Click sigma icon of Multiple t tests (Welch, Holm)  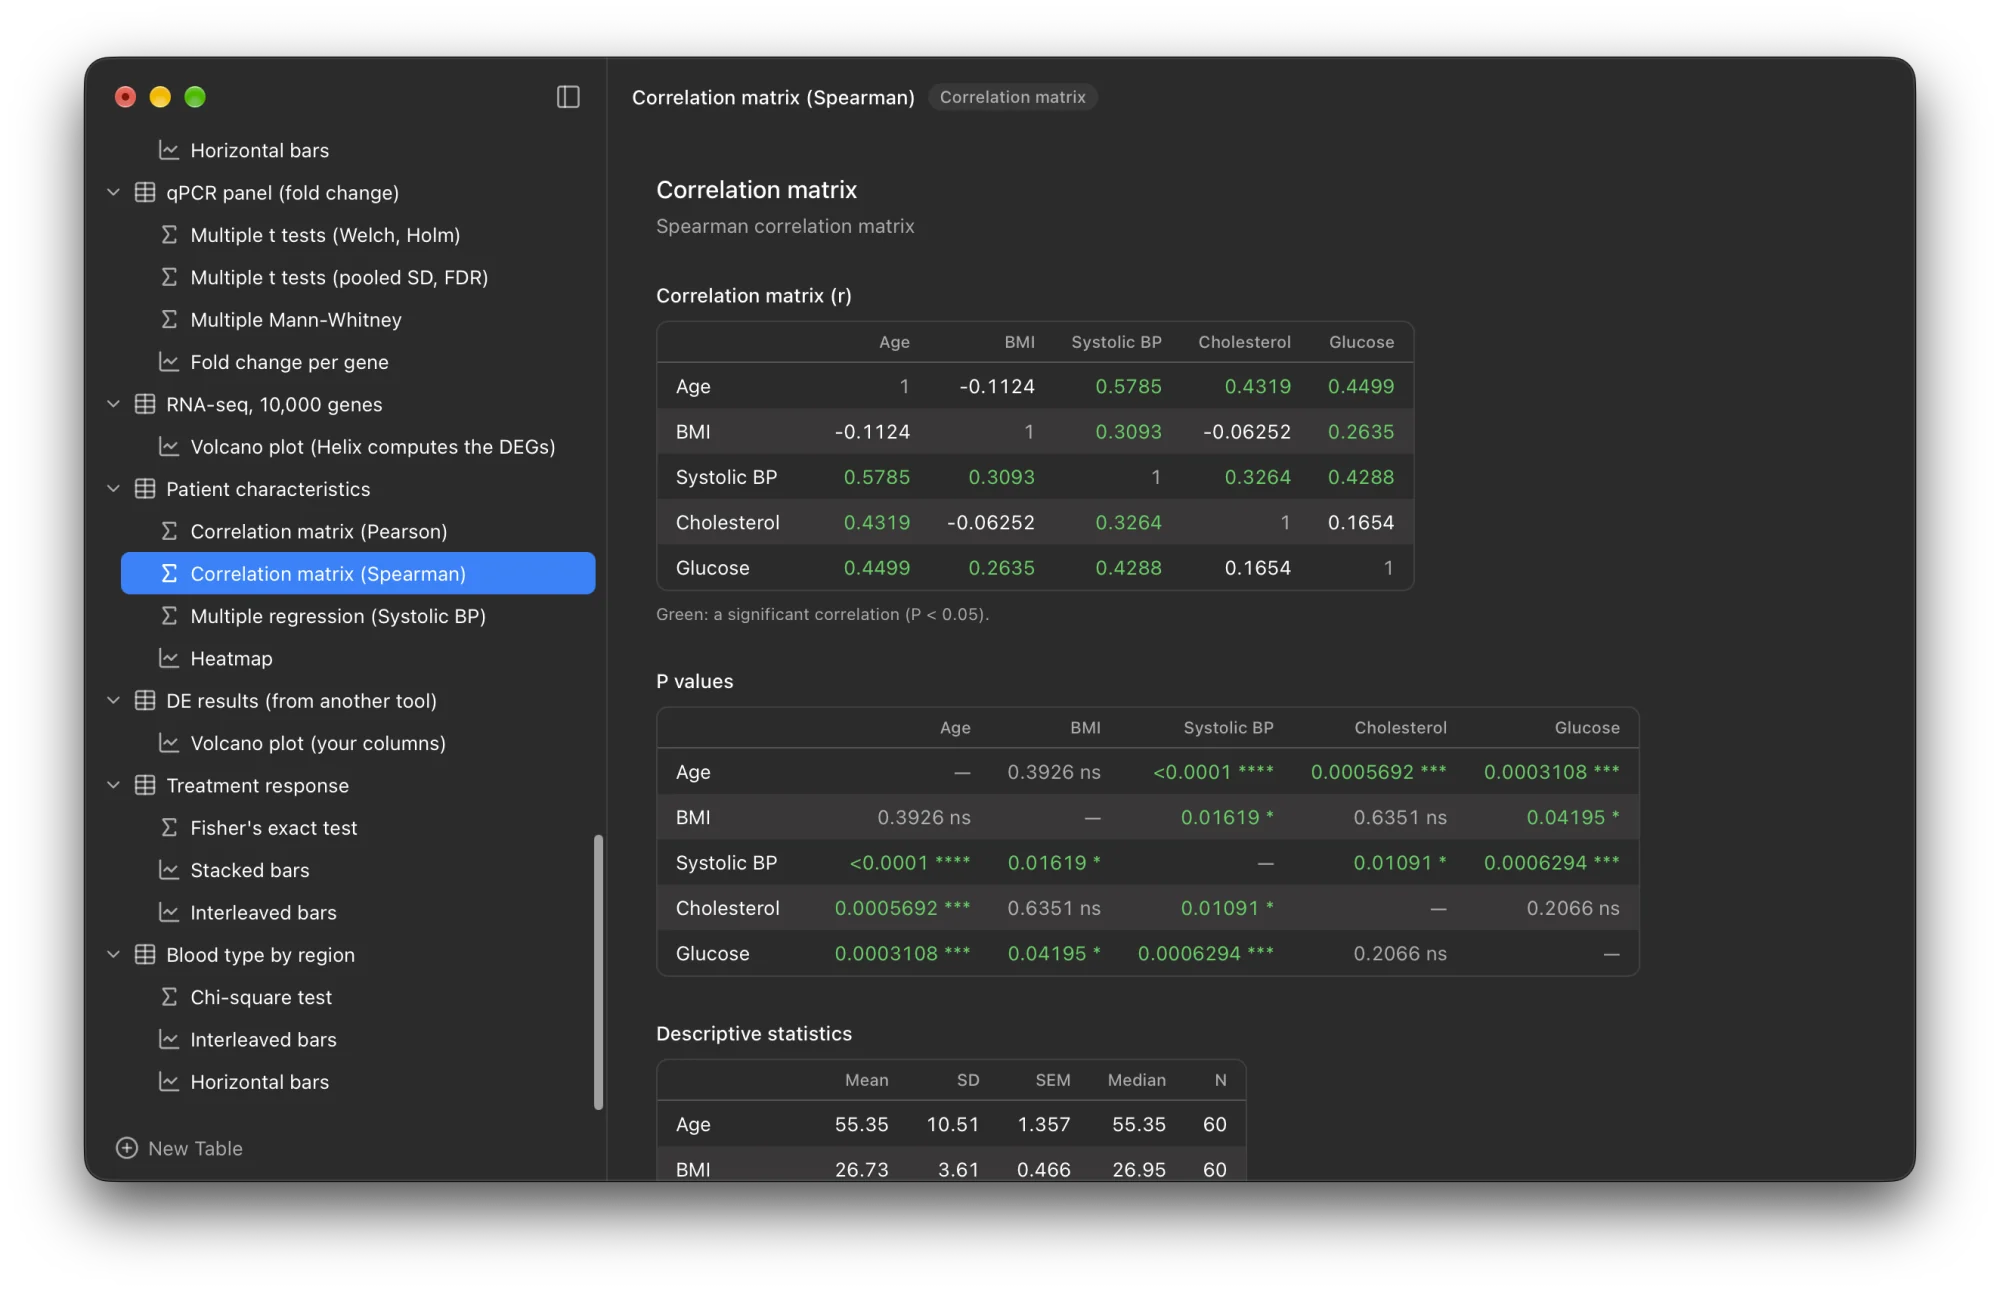click(169, 234)
